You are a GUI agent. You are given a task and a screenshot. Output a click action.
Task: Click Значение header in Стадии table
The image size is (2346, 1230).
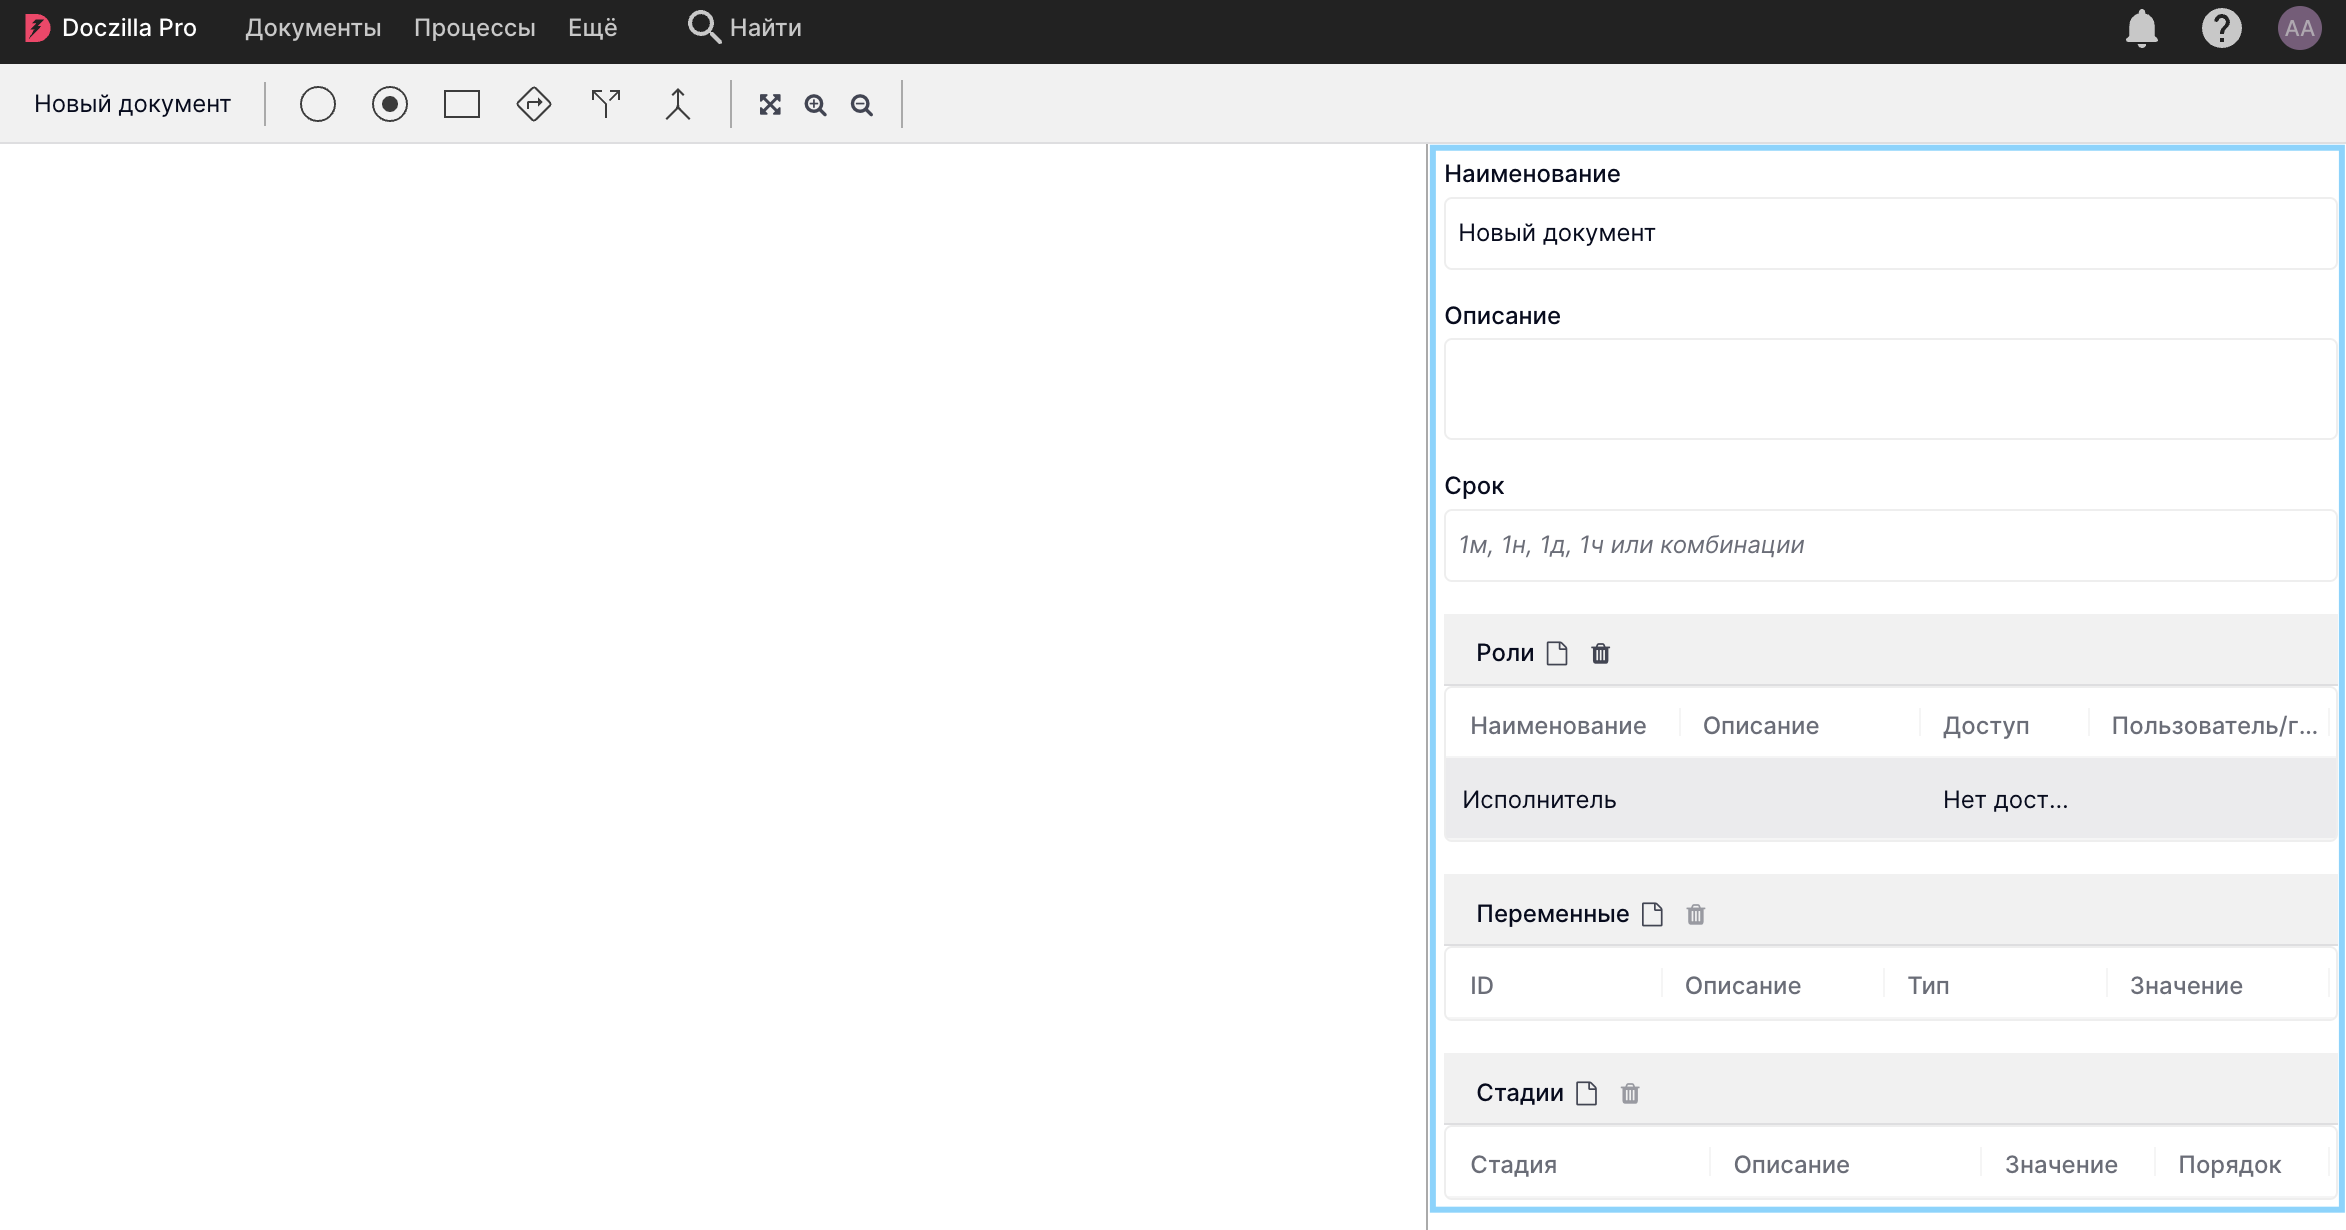click(x=2061, y=1165)
